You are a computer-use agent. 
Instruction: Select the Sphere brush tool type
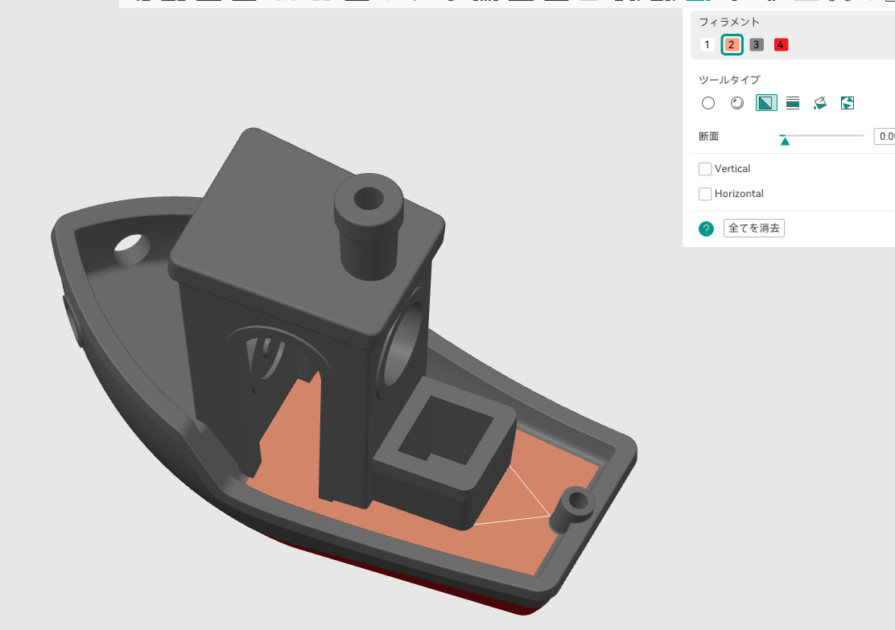[737, 103]
